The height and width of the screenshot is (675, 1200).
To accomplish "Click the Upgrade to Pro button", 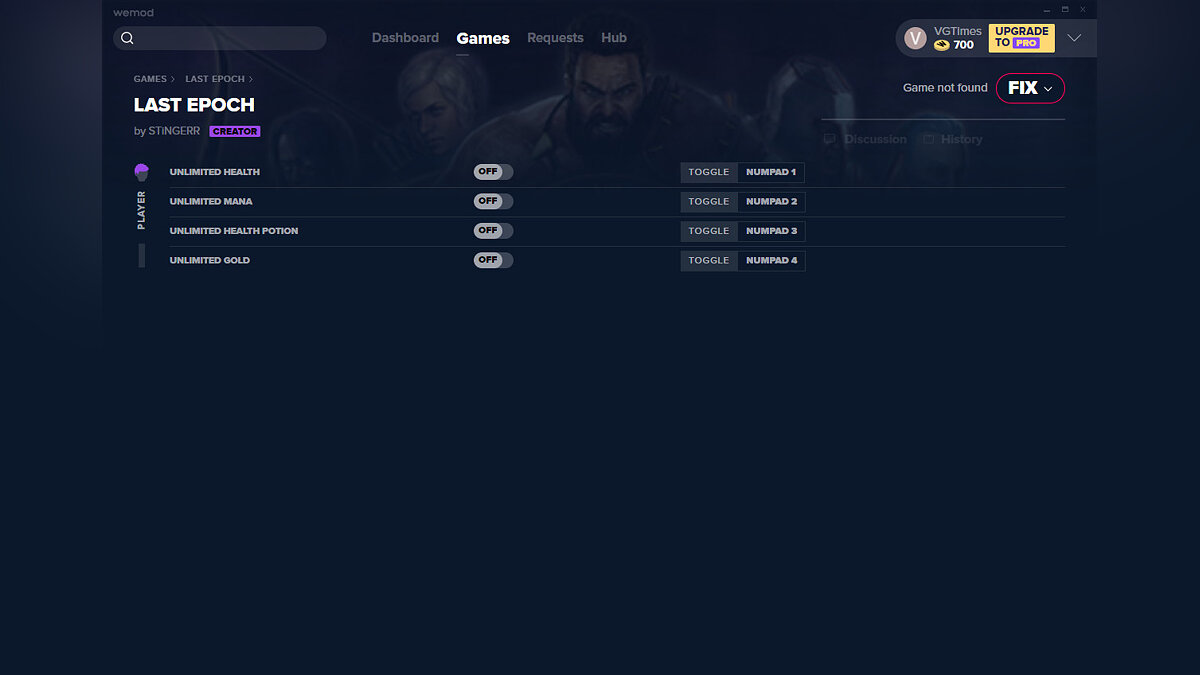I will pyautogui.click(x=1021, y=38).
